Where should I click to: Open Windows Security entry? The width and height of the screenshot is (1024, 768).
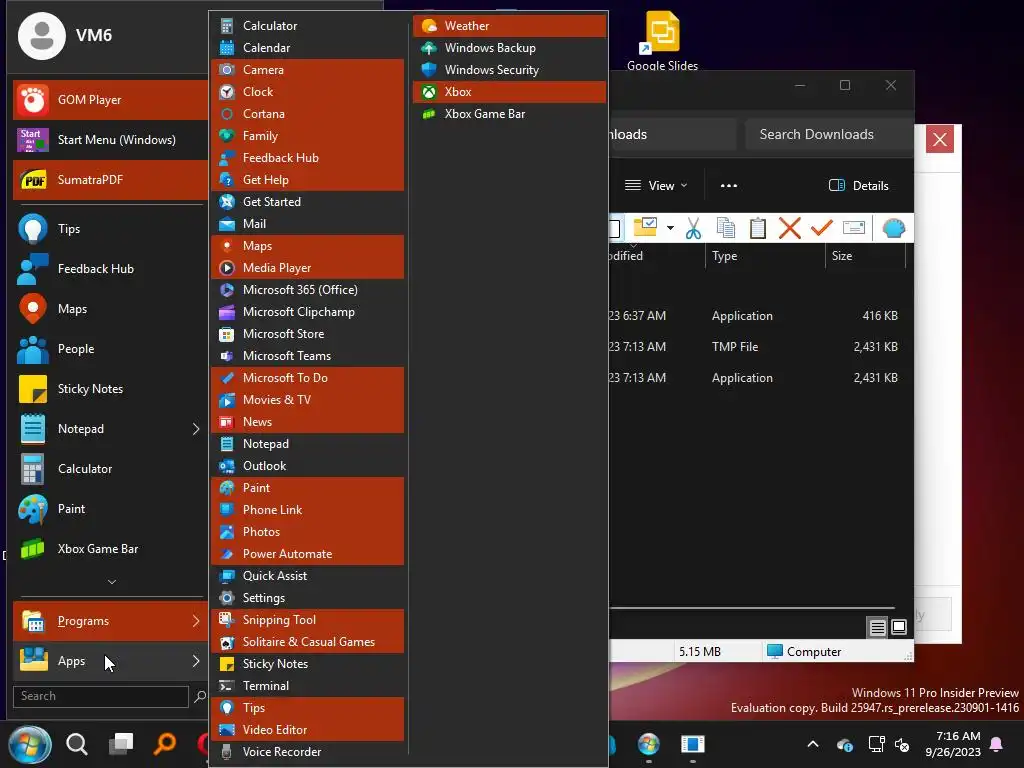click(x=509, y=70)
